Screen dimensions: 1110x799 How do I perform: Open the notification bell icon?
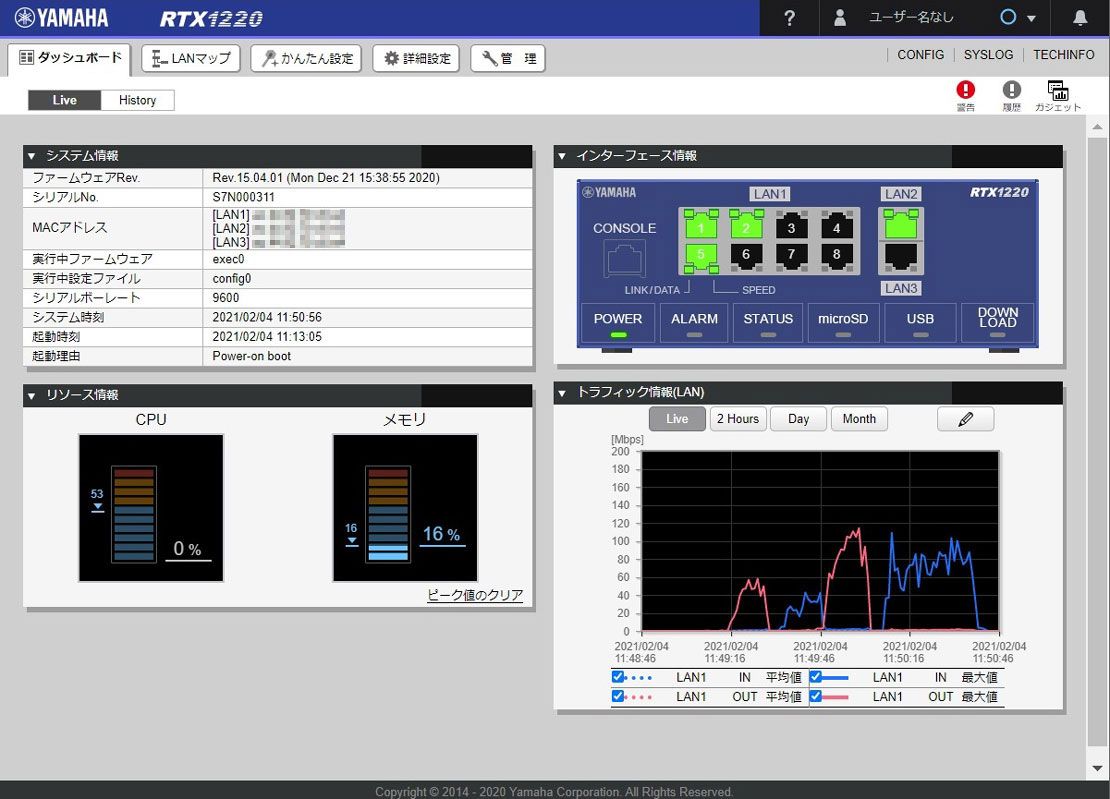[x=1080, y=18]
